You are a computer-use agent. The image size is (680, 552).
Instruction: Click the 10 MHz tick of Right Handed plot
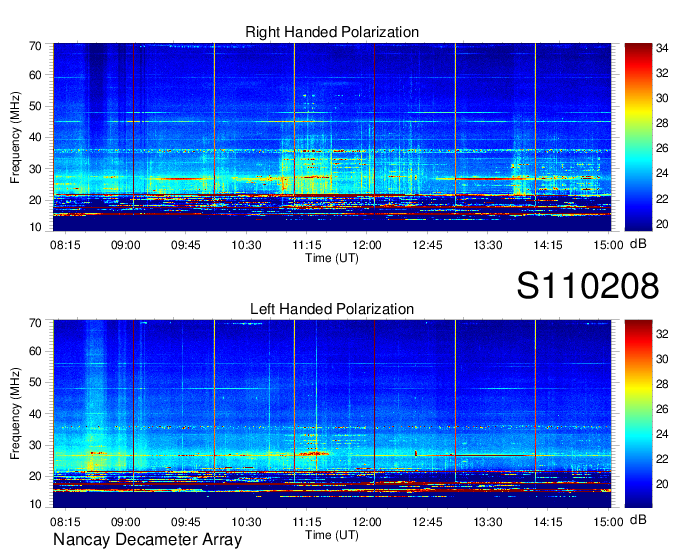tap(35, 227)
